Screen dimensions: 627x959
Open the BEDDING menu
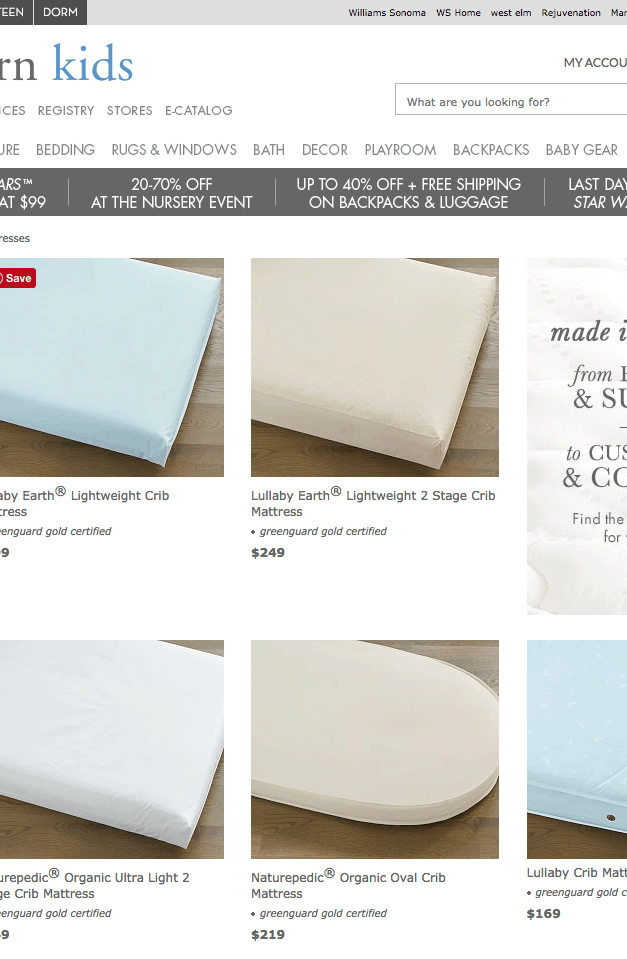[65, 150]
